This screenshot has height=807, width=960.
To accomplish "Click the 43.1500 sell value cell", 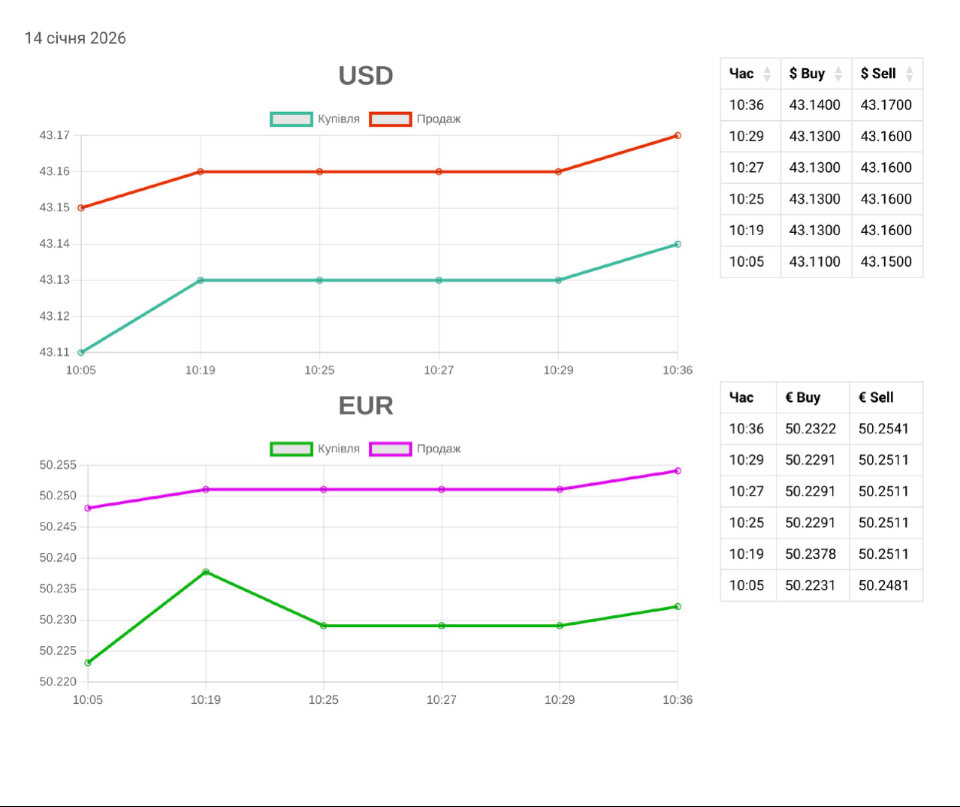I will point(886,262).
